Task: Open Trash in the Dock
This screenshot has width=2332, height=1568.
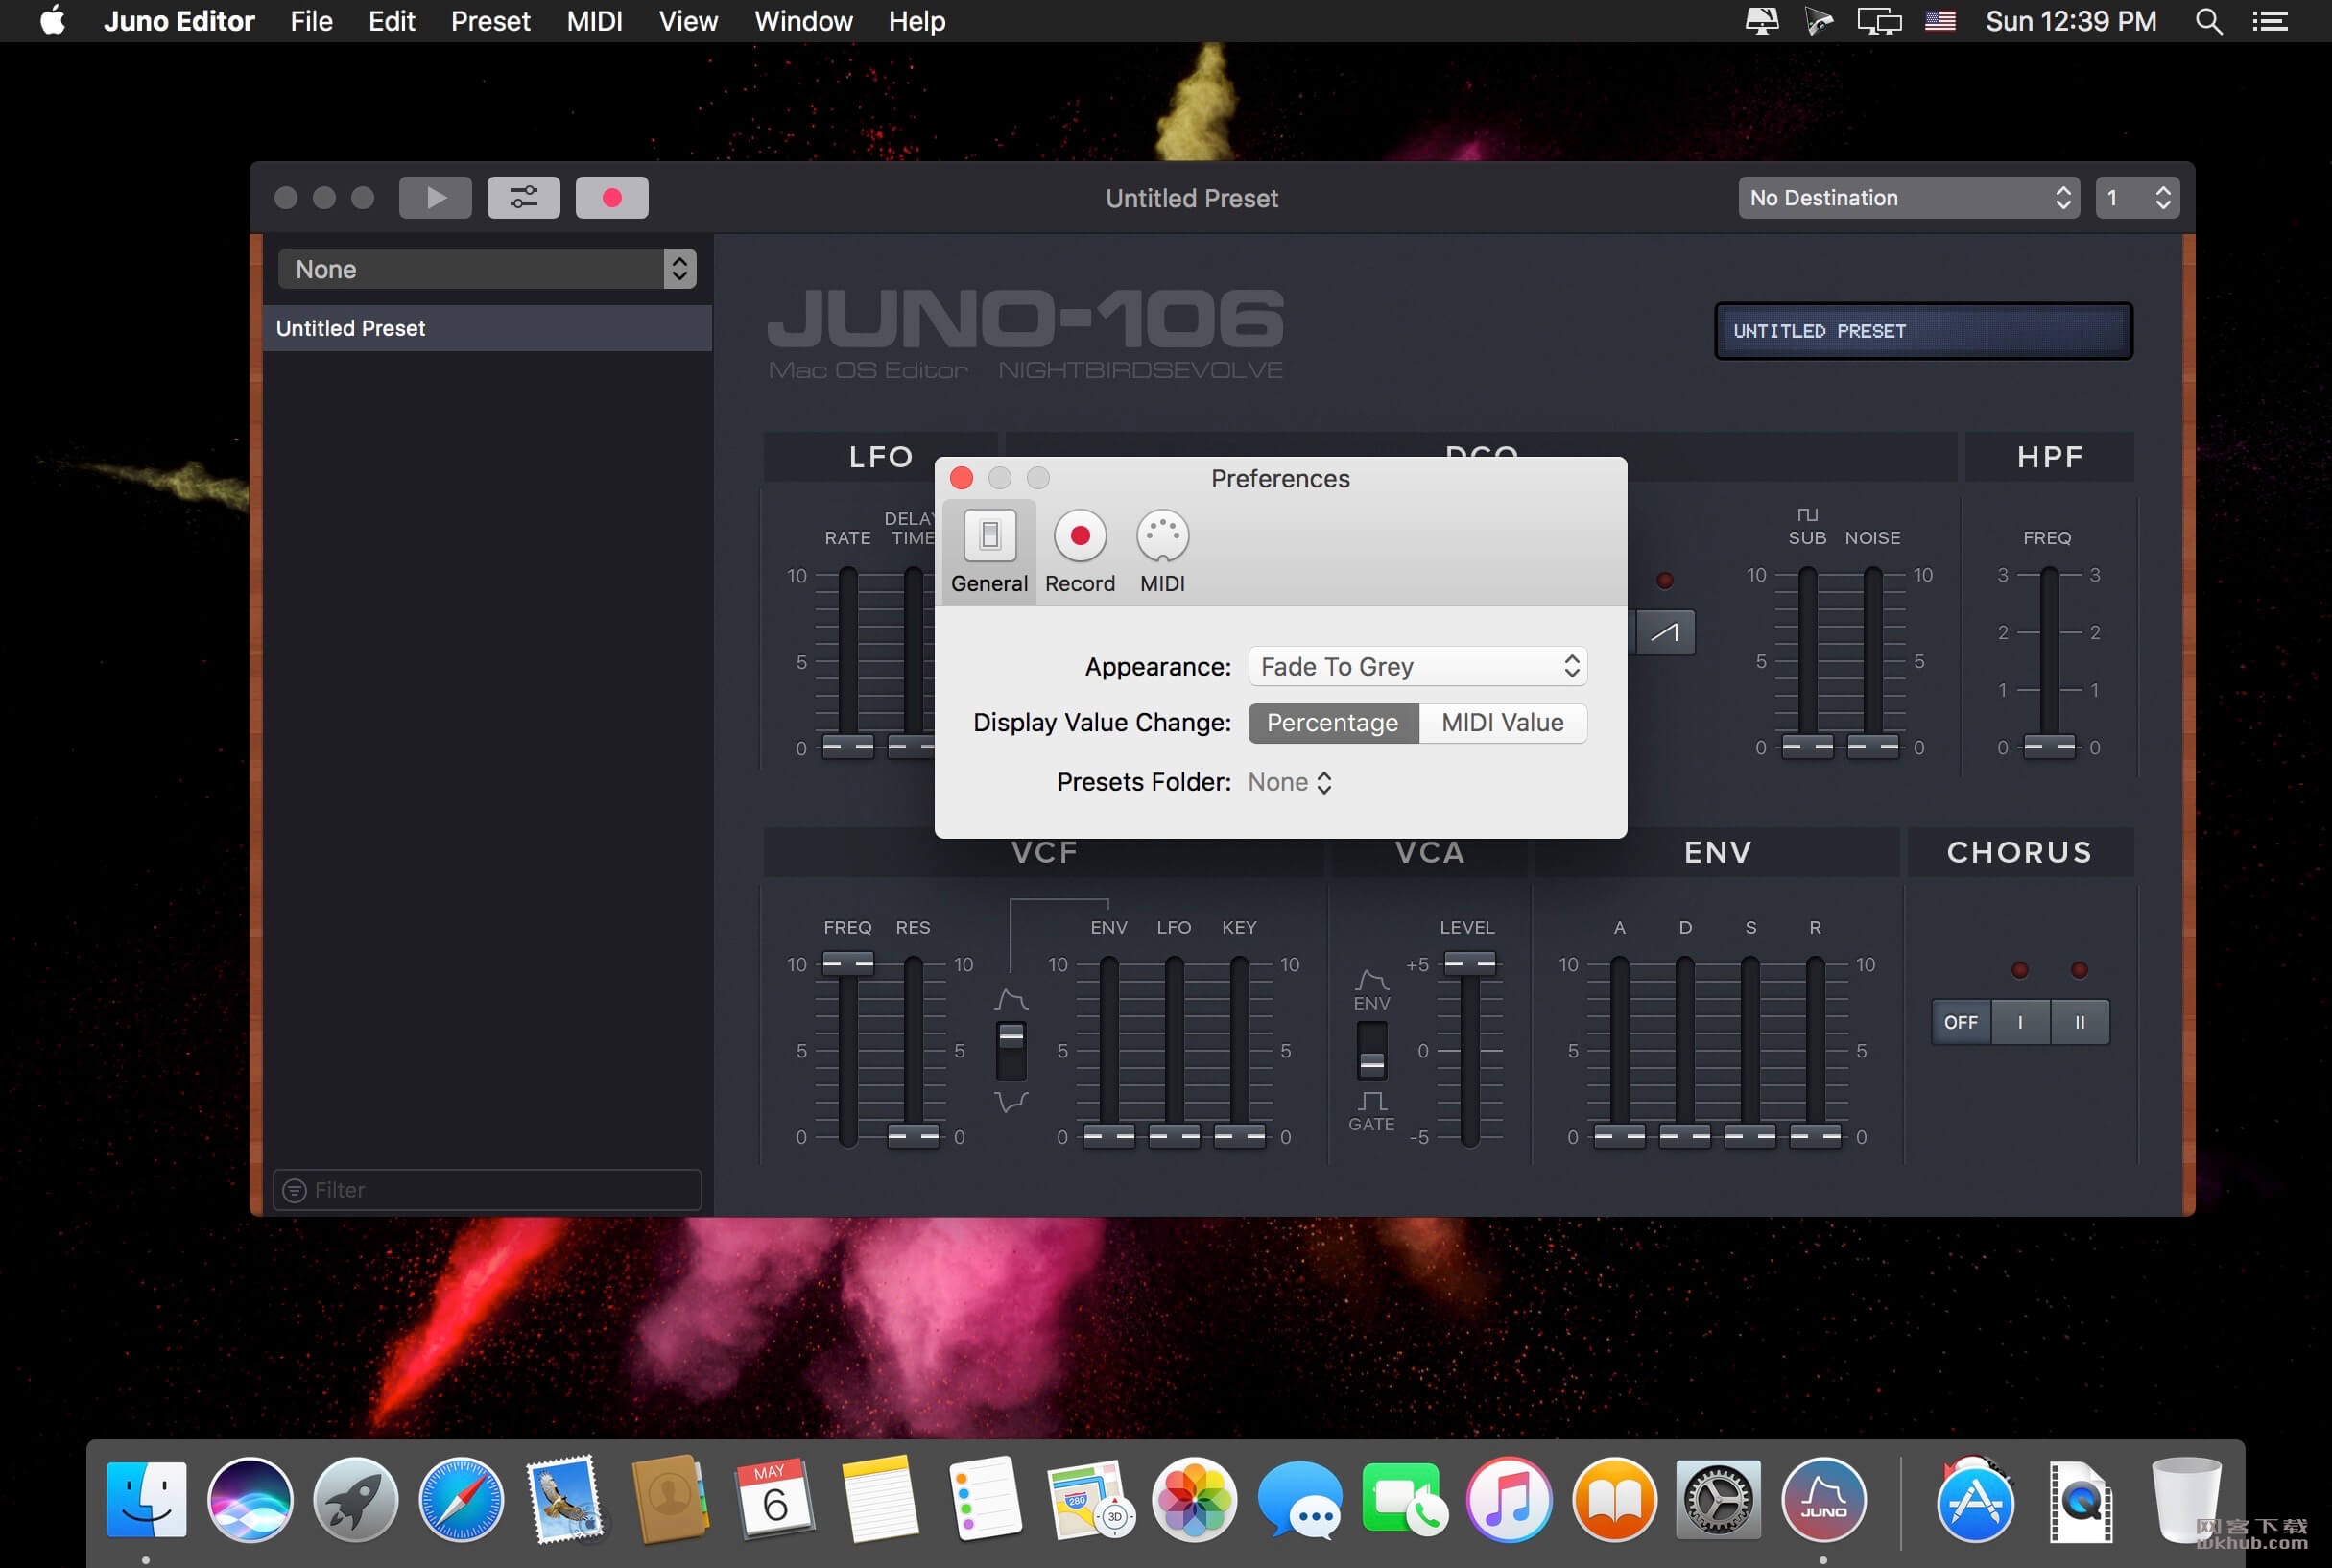Action: pyautogui.click(x=2186, y=1499)
